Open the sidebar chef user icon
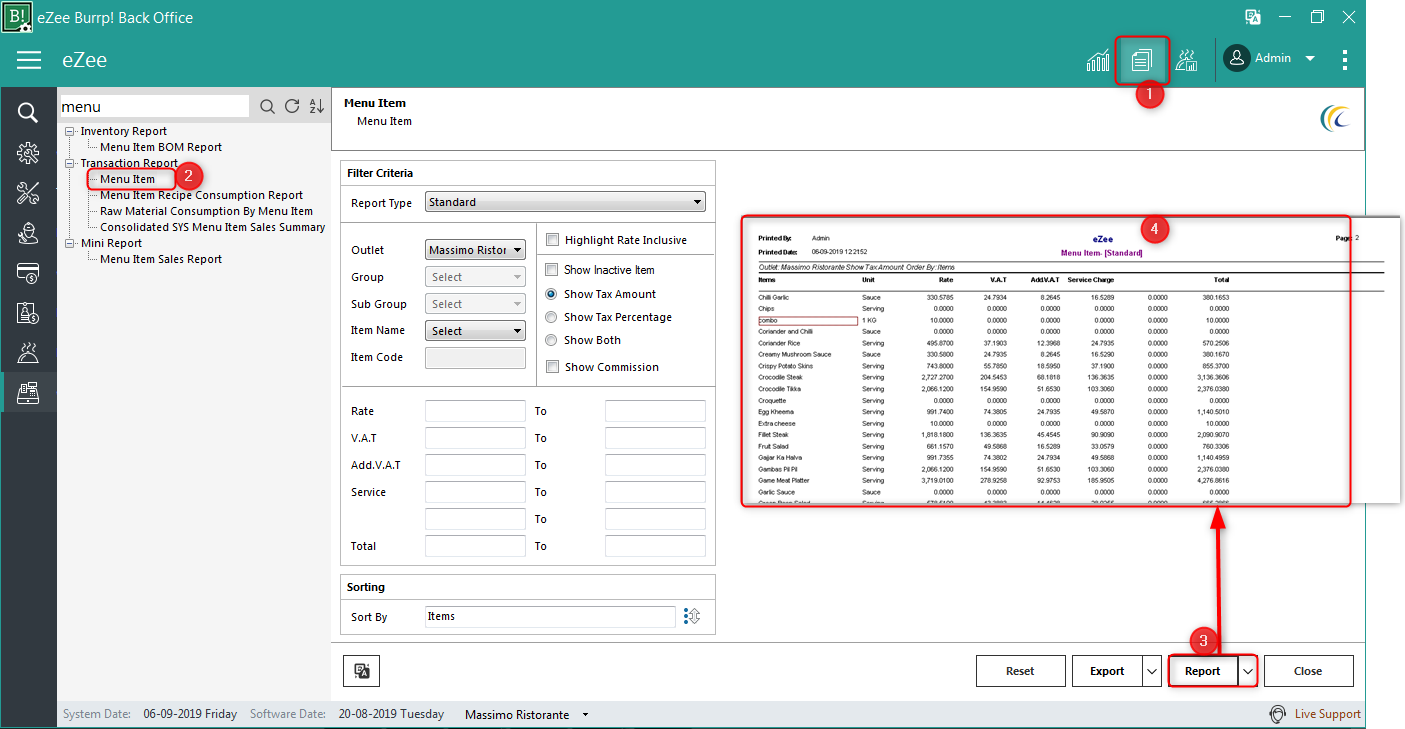Viewport: 1405px width, 729px height. pyautogui.click(x=28, y=233)
